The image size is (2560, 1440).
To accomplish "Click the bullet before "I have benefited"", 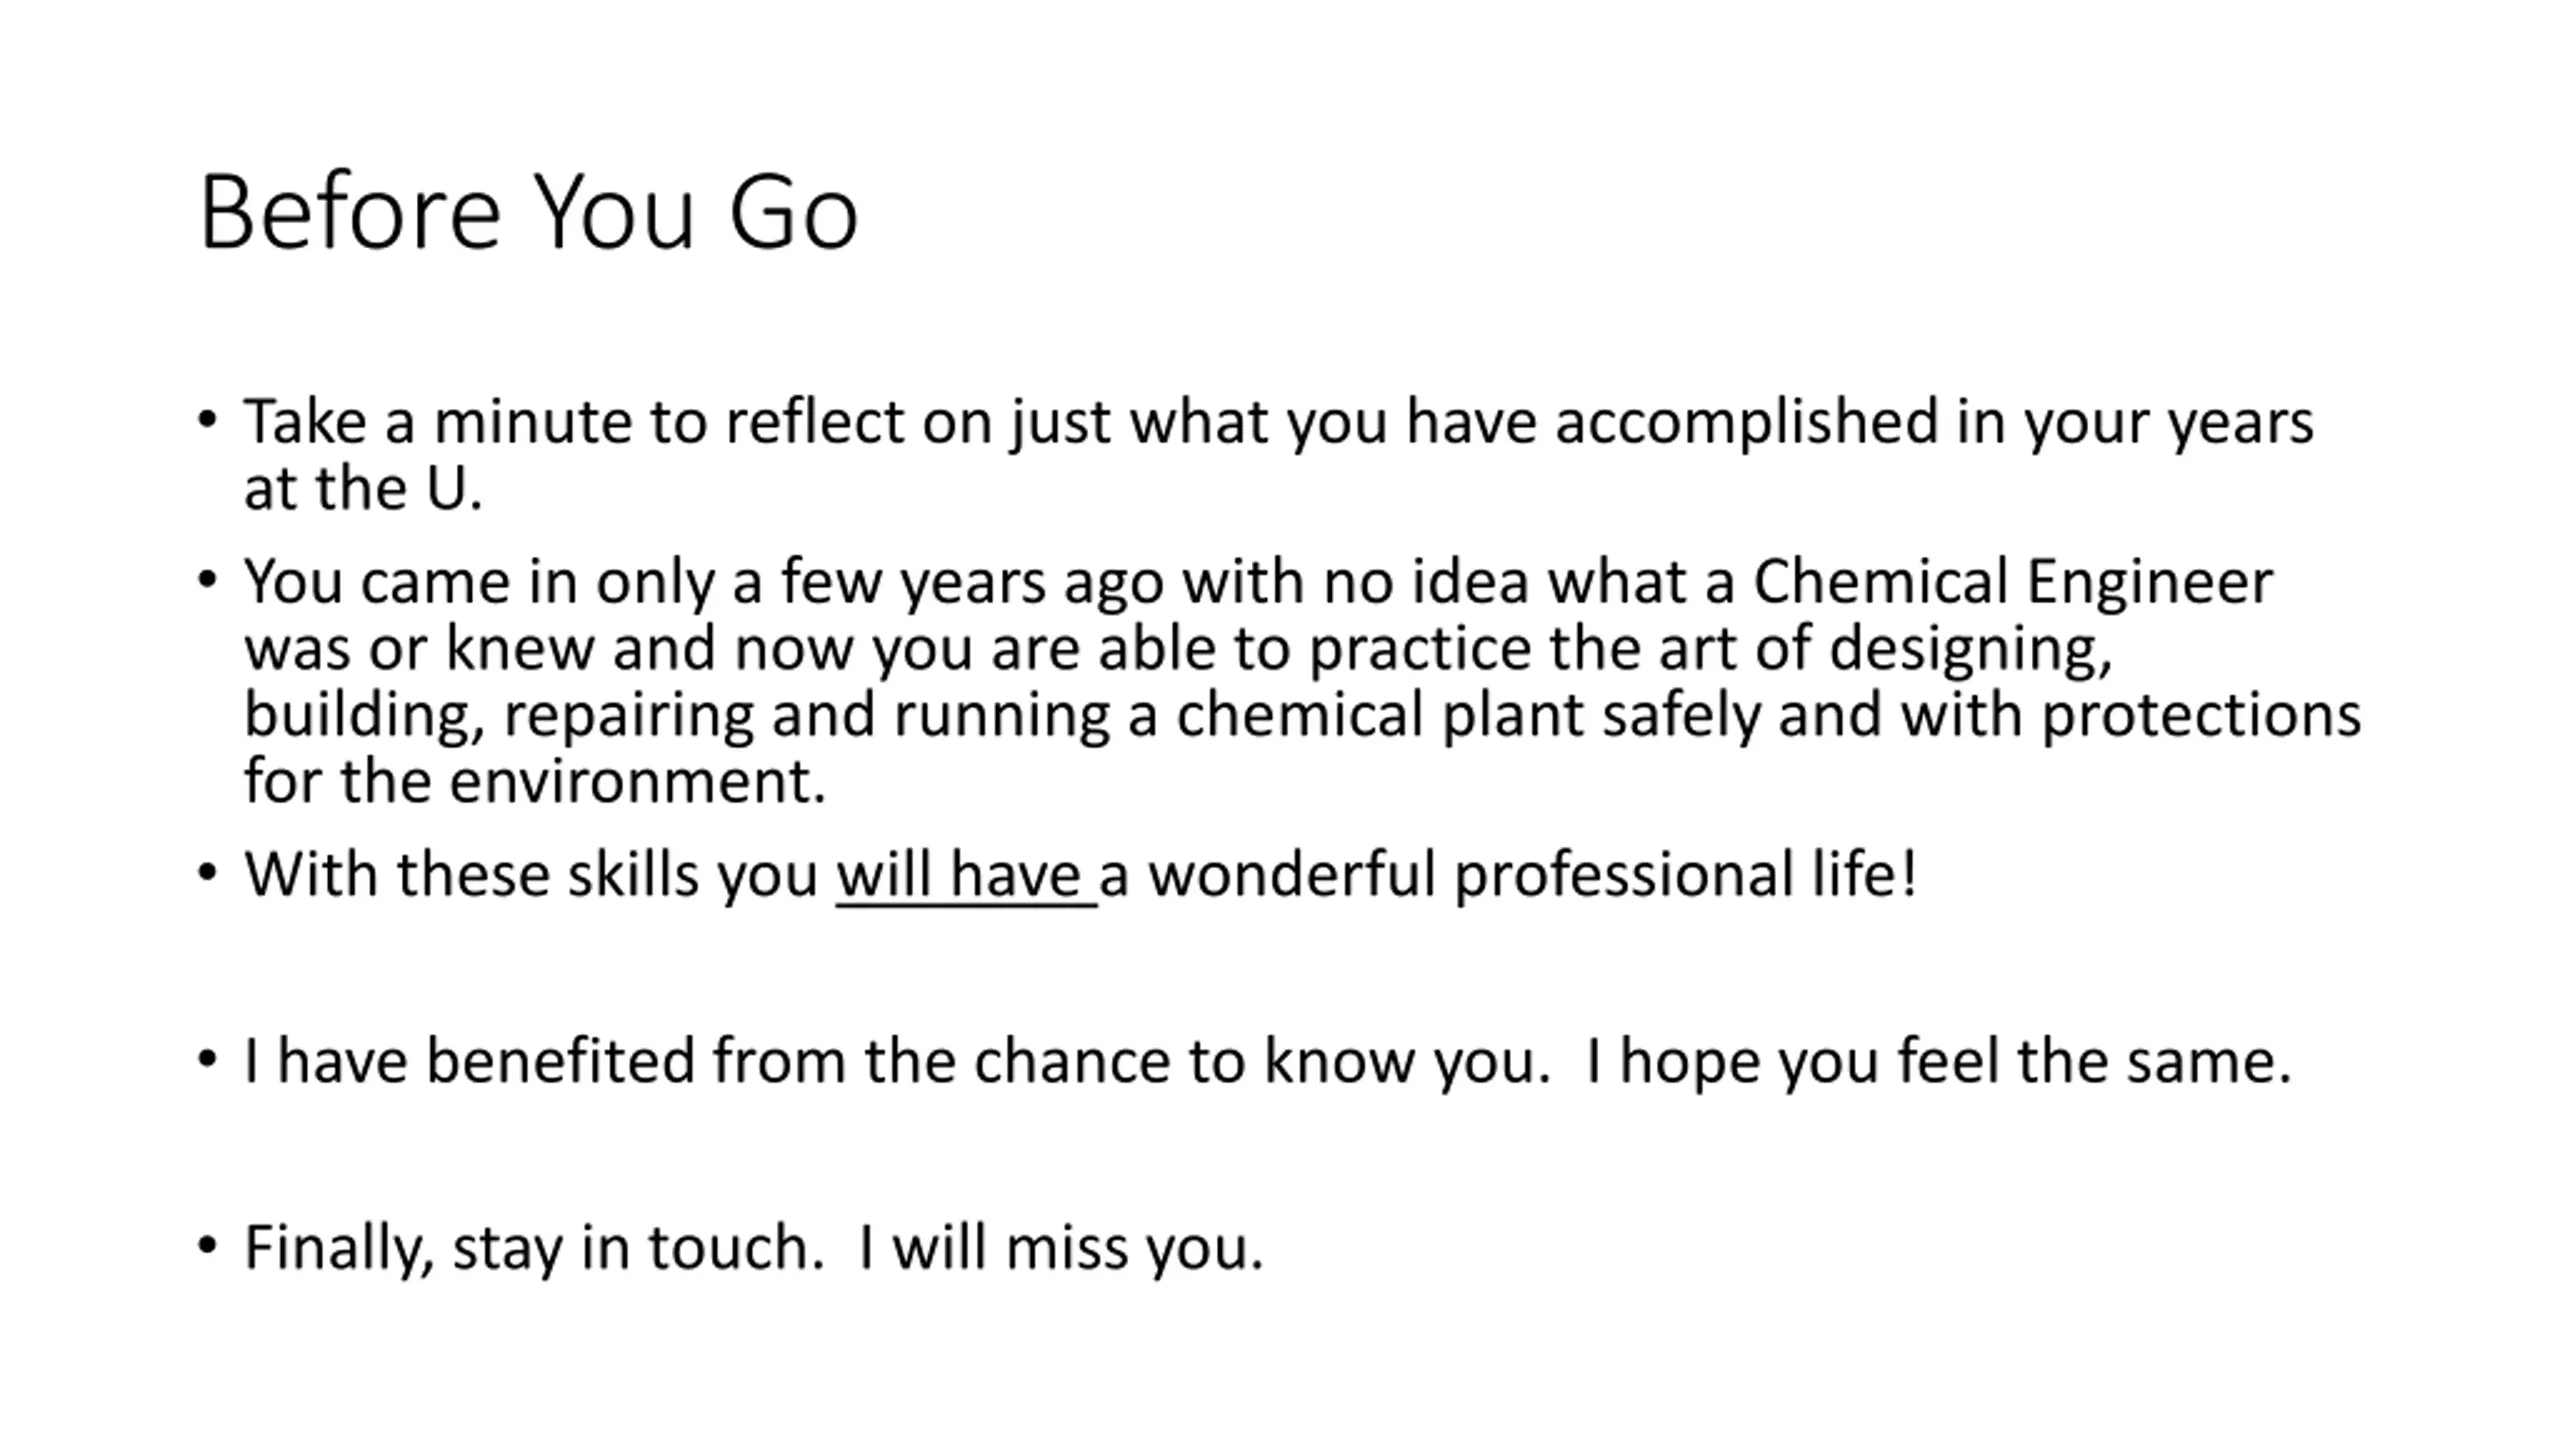I will point(207,1059).
